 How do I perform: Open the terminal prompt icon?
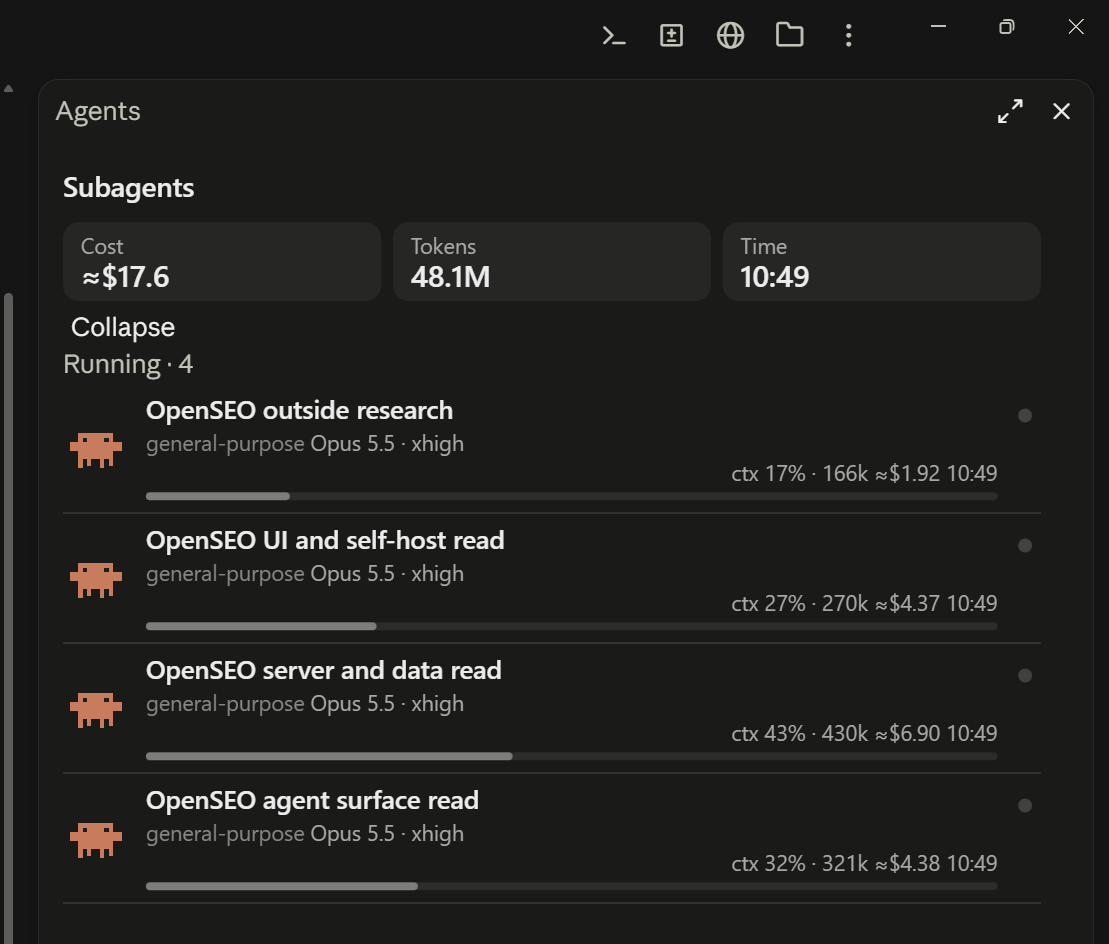[x=613, y=35]
